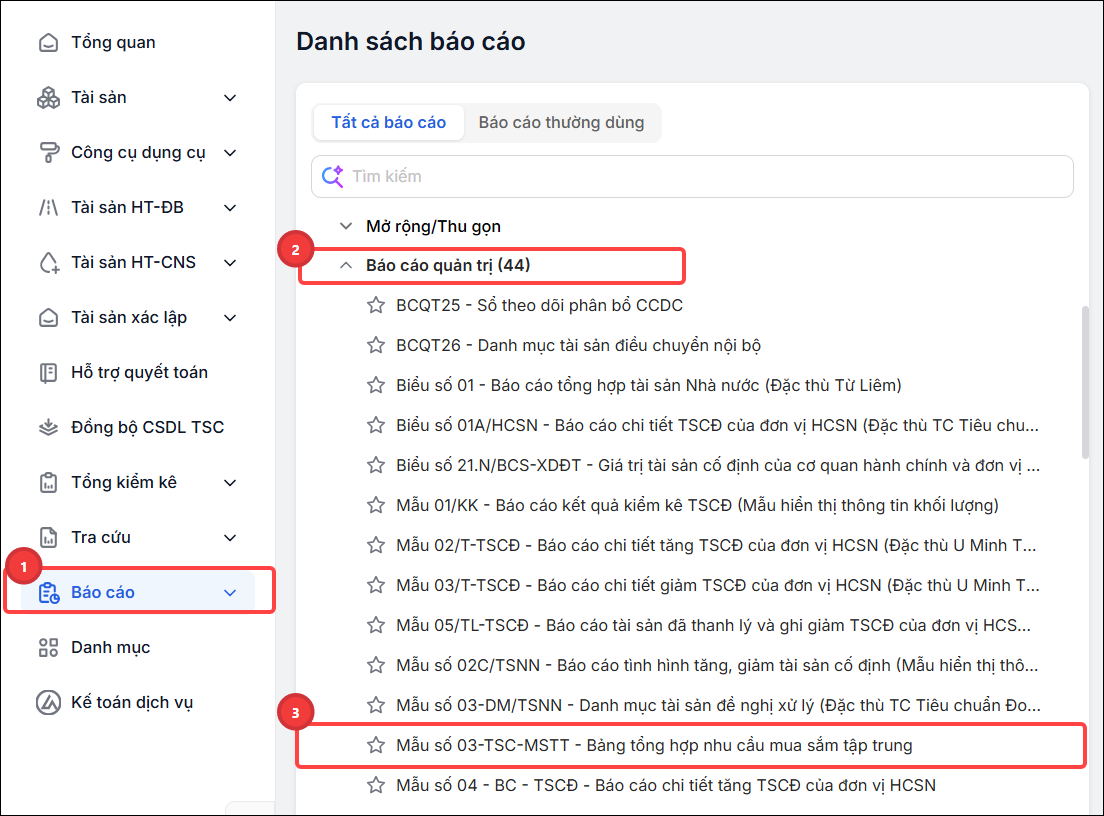Click the Tổng kiểm kê clipboard icon

pyautogui.click(x=48, y=482)
